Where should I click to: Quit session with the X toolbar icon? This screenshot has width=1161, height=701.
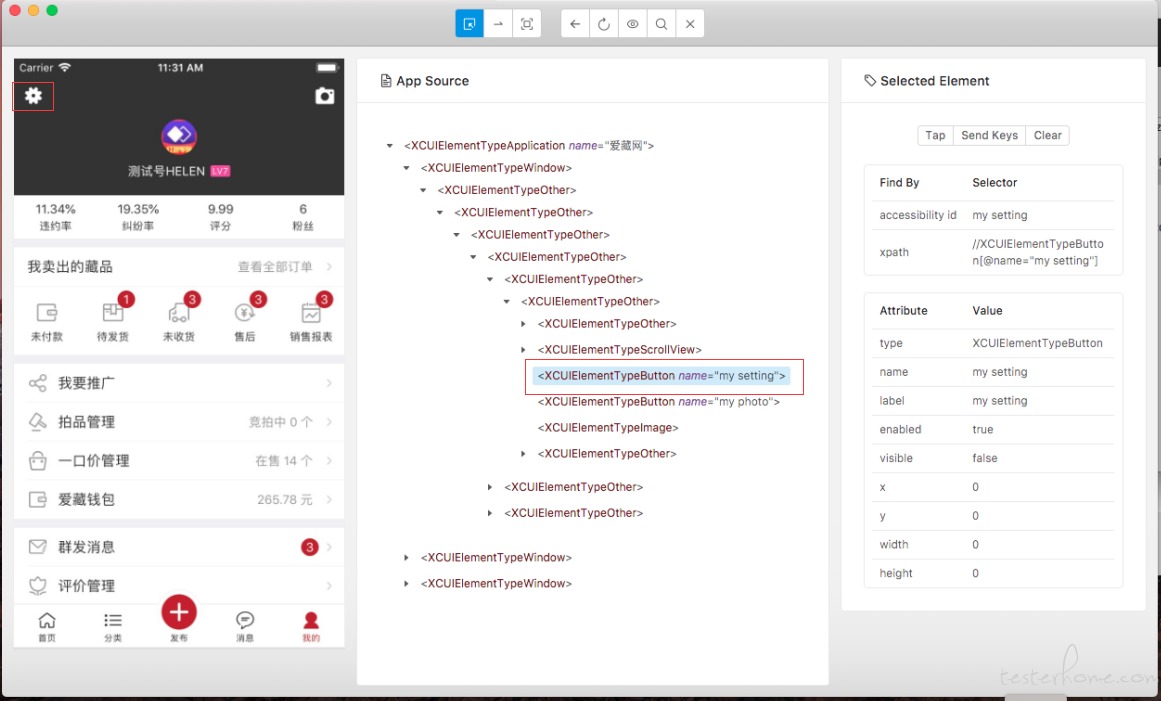[x=689, y=24]
